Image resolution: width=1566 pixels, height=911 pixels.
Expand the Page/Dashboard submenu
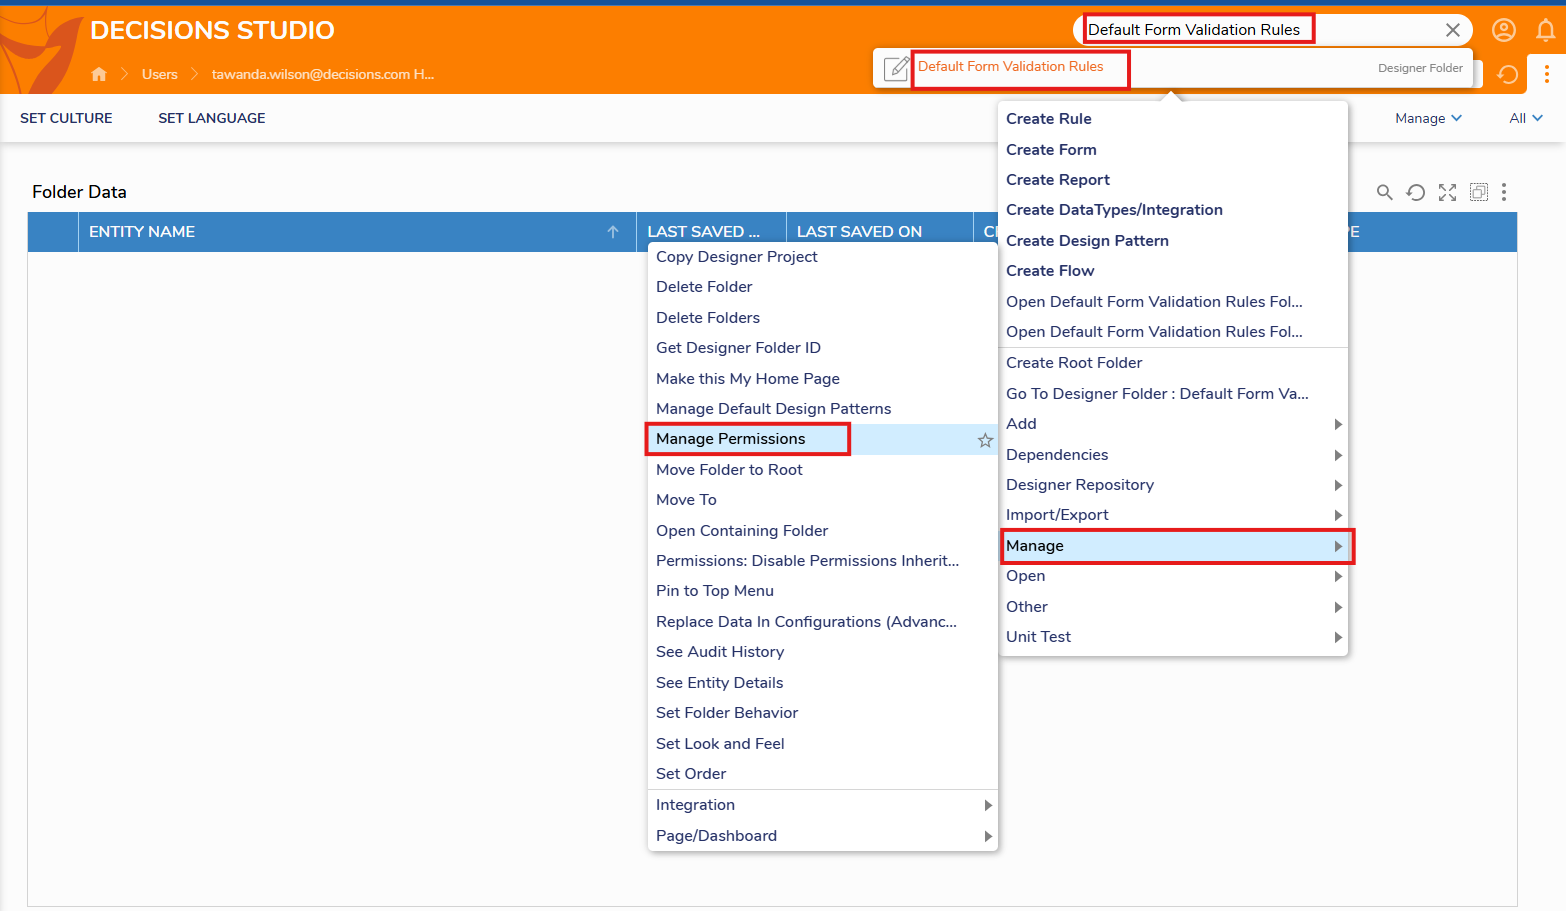tap(823, 836)
